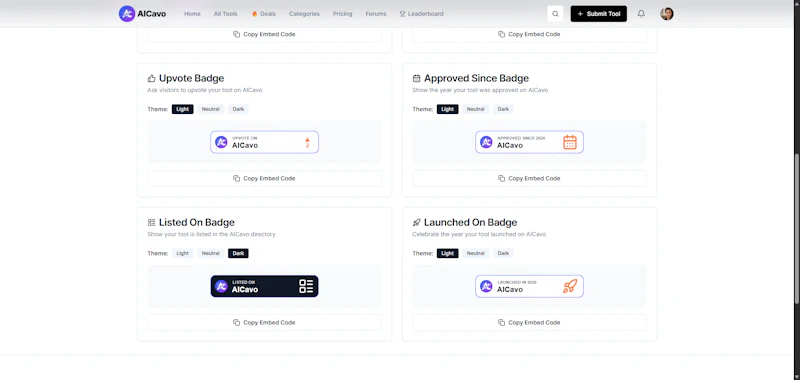
Task: Click the Launched in 2026 badge preview
Action: [x=529, y=286]
